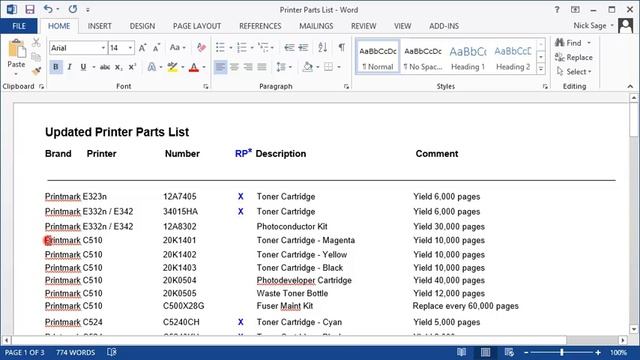Image resolution: width=640 pixels, height=360 pixels.
Task: Decrease the paragraph indent
Action: click(x=289, y=48)
